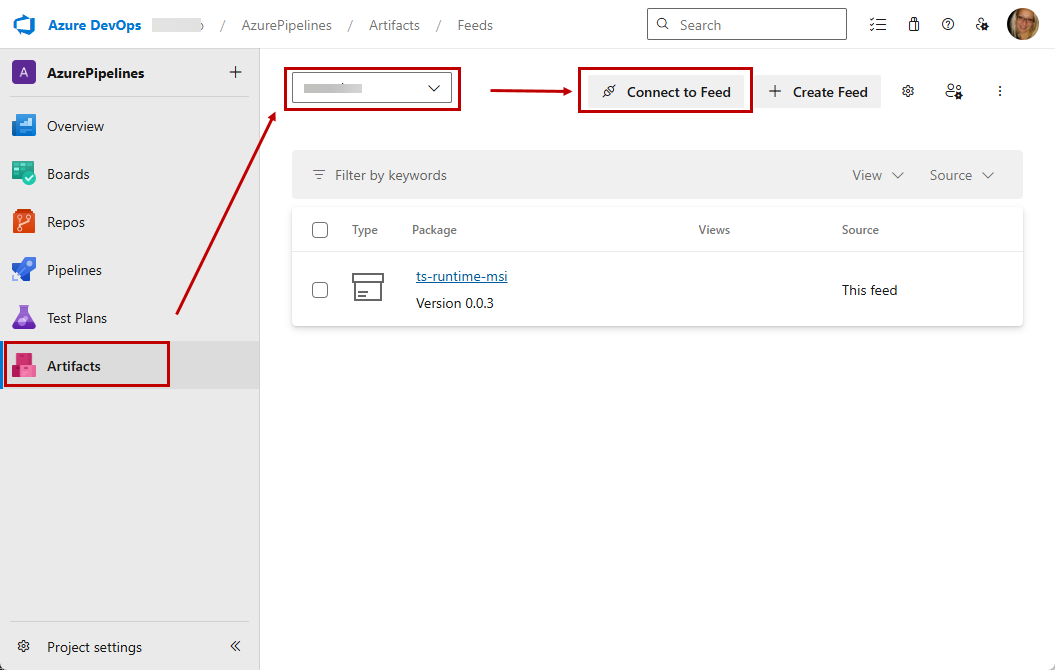
Task: Open Feeds breadcrumb
Action: click(x=475, y=25)
